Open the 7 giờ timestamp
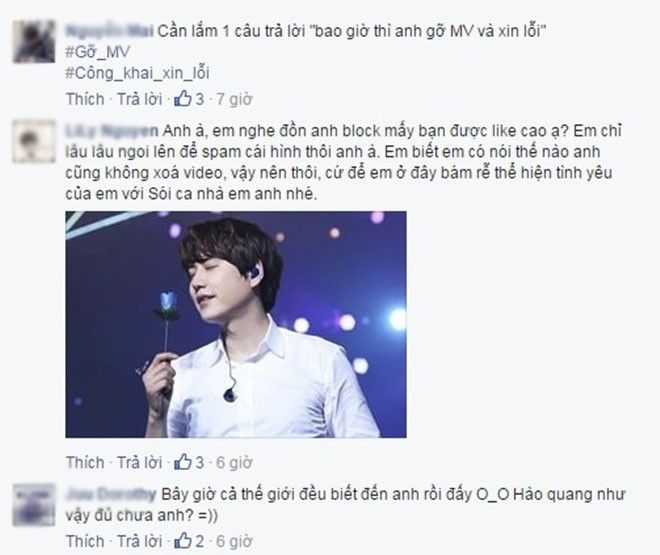Image resolution: width=660 pixels, height=555 pixels. (x=234, y=99)
